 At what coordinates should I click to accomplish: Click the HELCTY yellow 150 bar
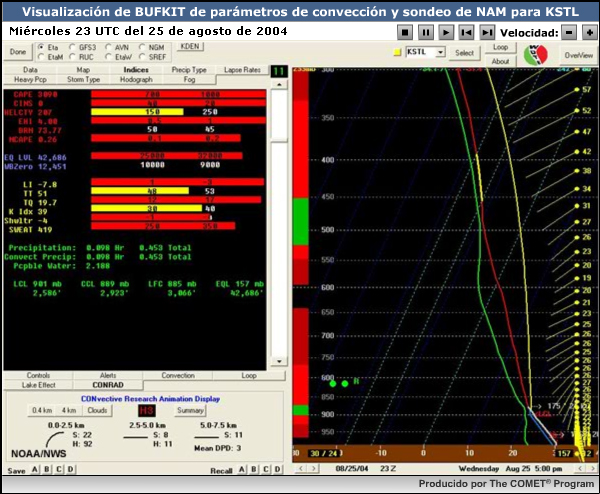pos(137,112)
